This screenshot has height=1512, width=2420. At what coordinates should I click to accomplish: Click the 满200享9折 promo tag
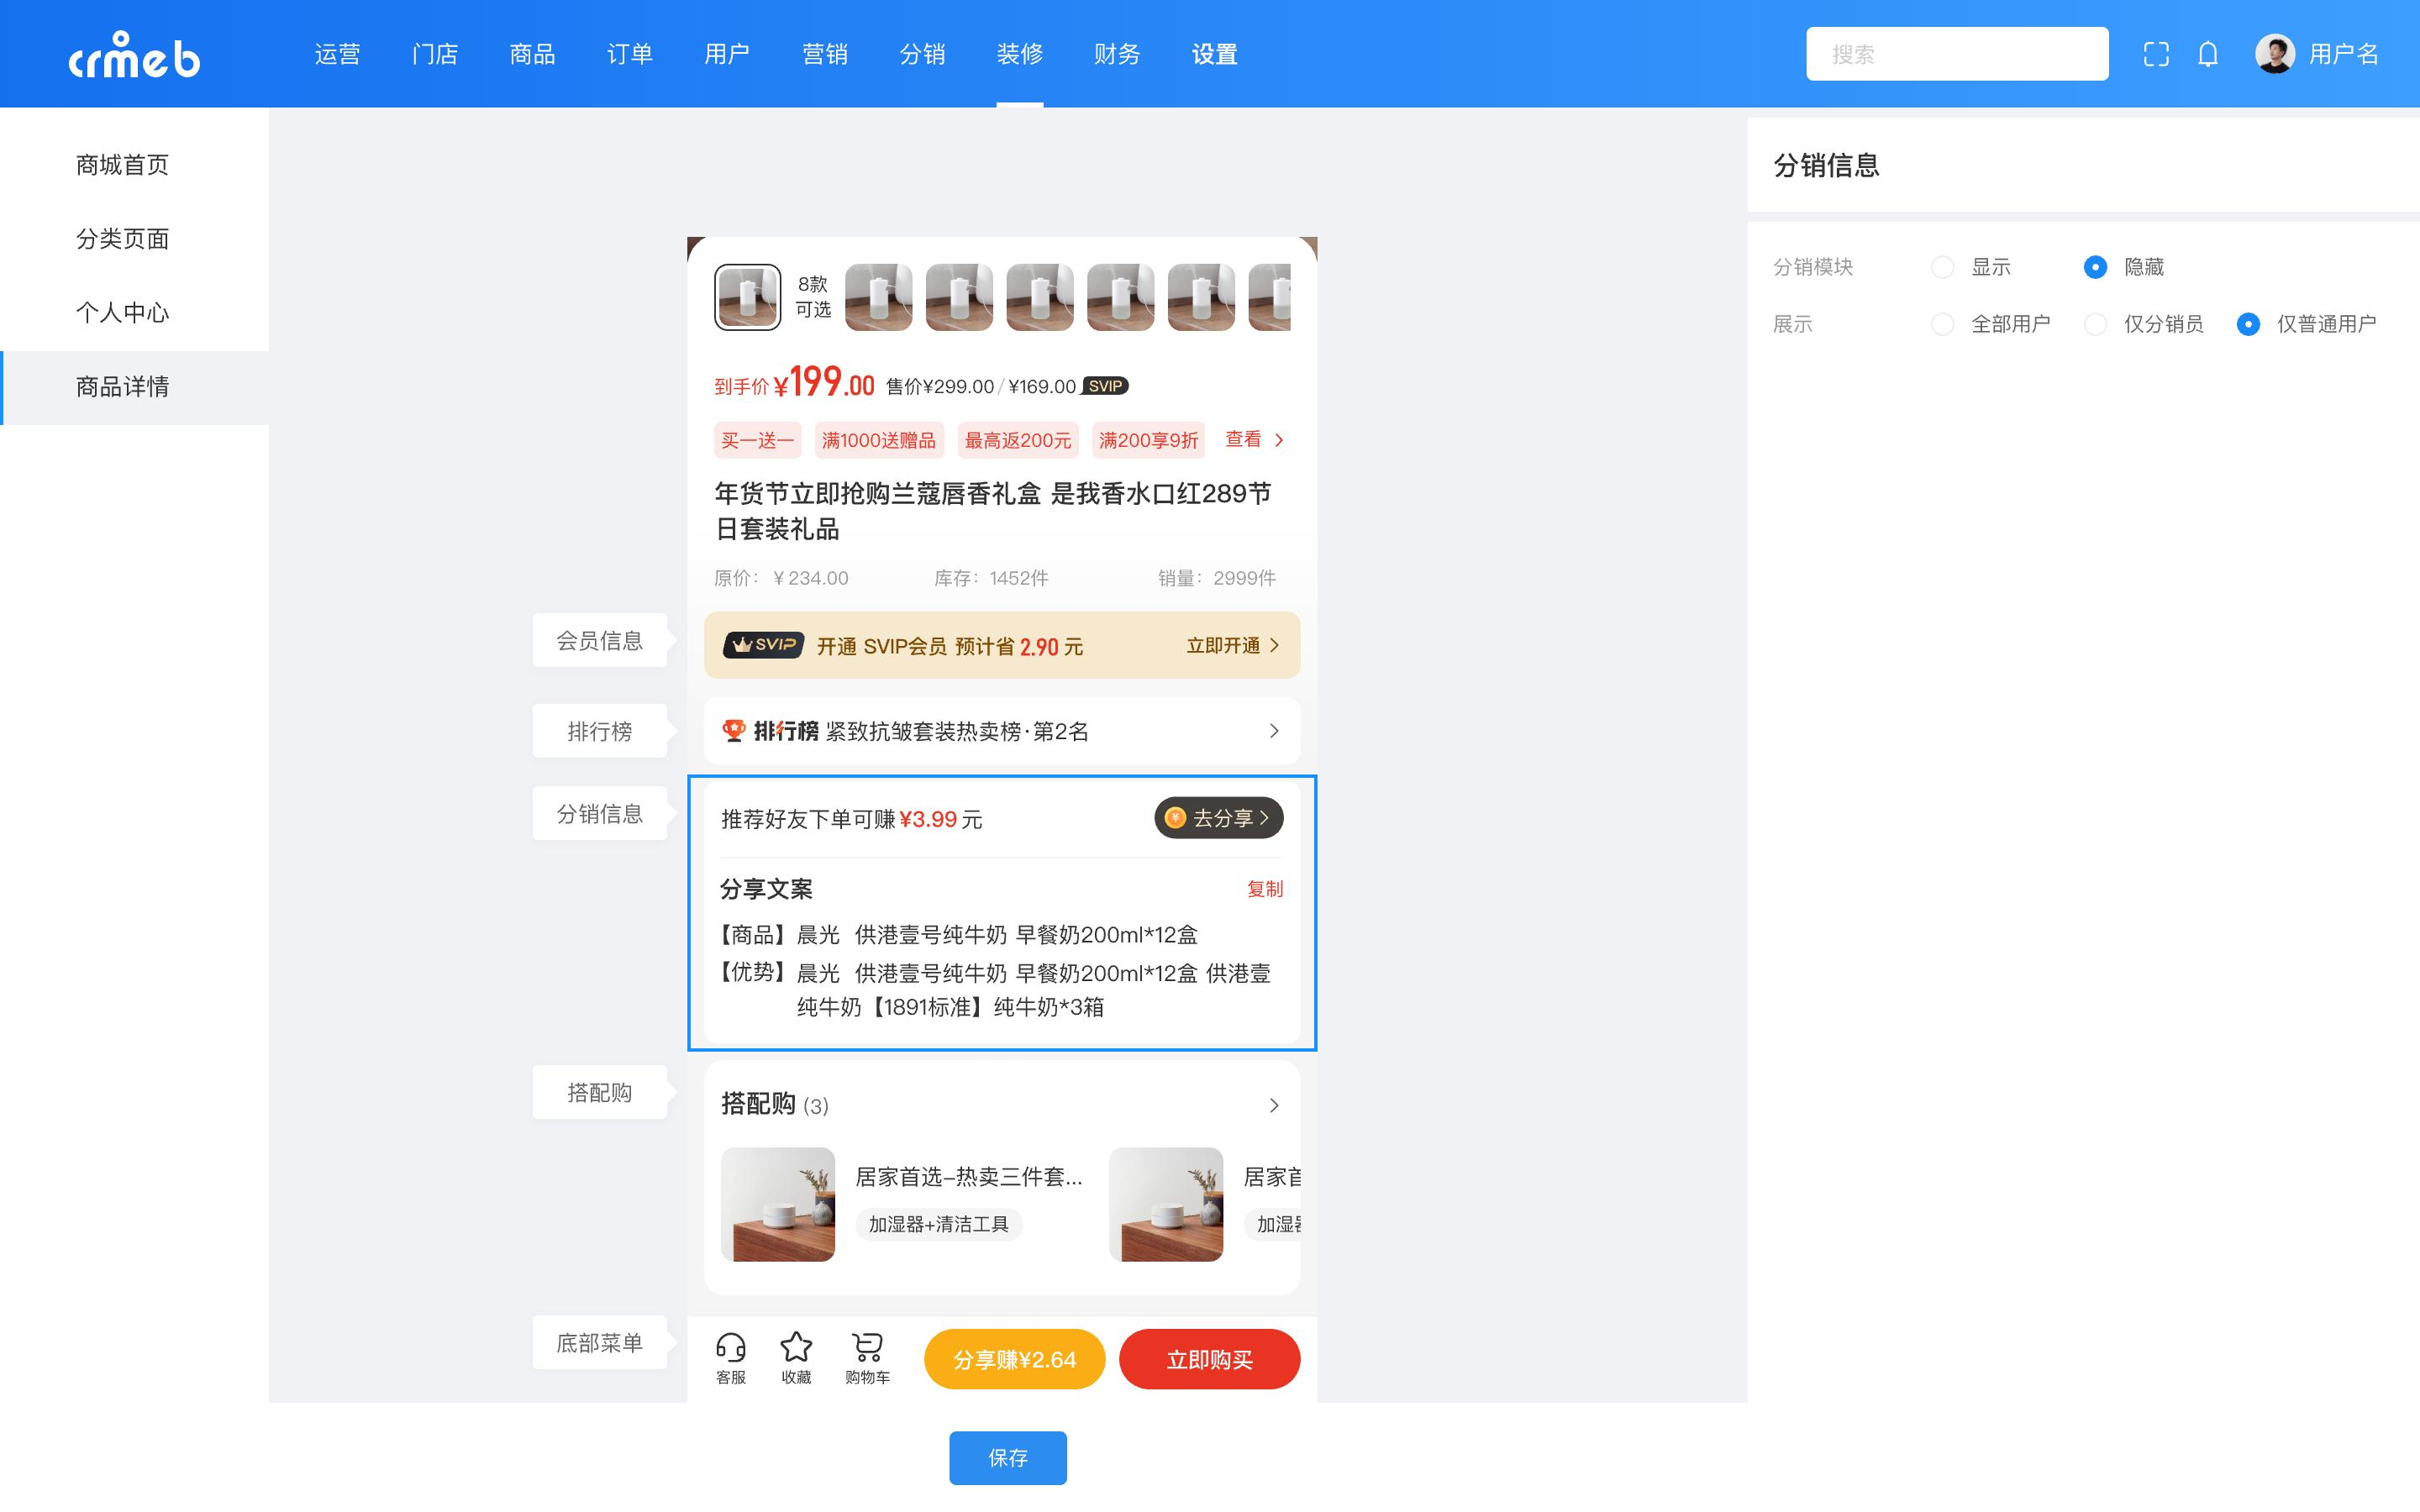pos(1148,440)
